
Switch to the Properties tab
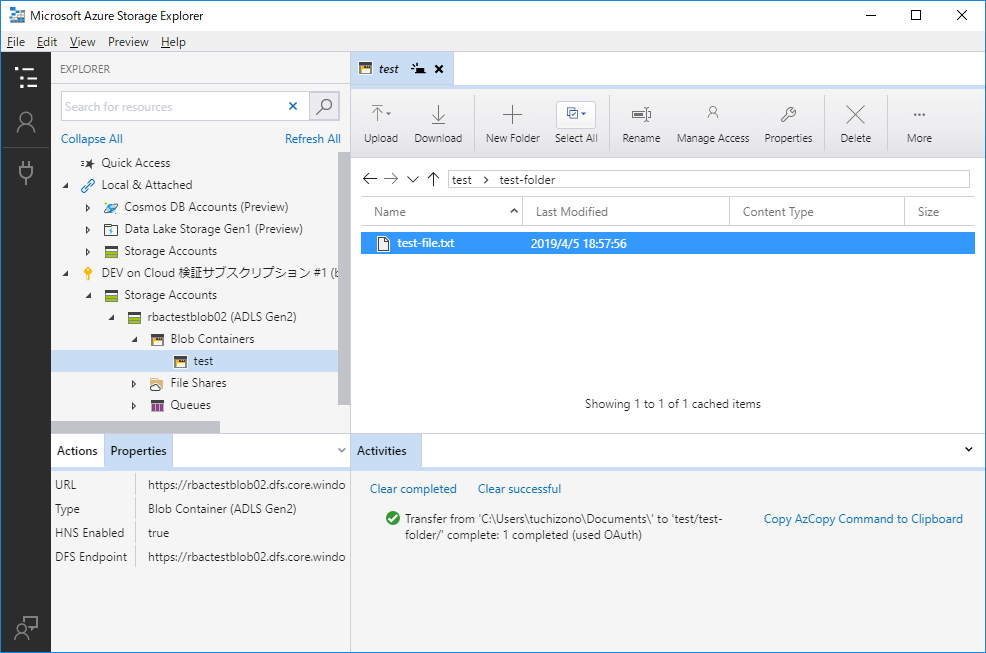138,450
